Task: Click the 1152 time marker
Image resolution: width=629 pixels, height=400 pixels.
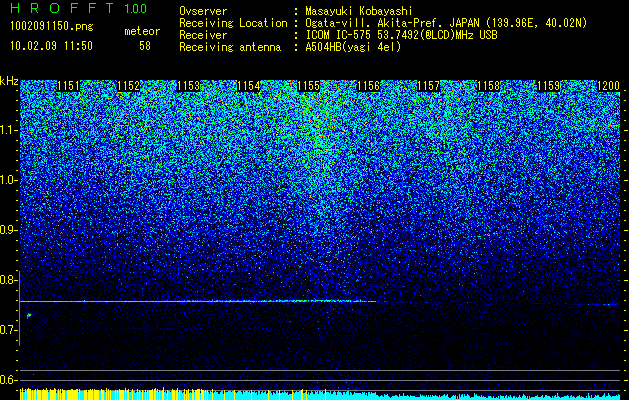Action: (x=129, y=86)
